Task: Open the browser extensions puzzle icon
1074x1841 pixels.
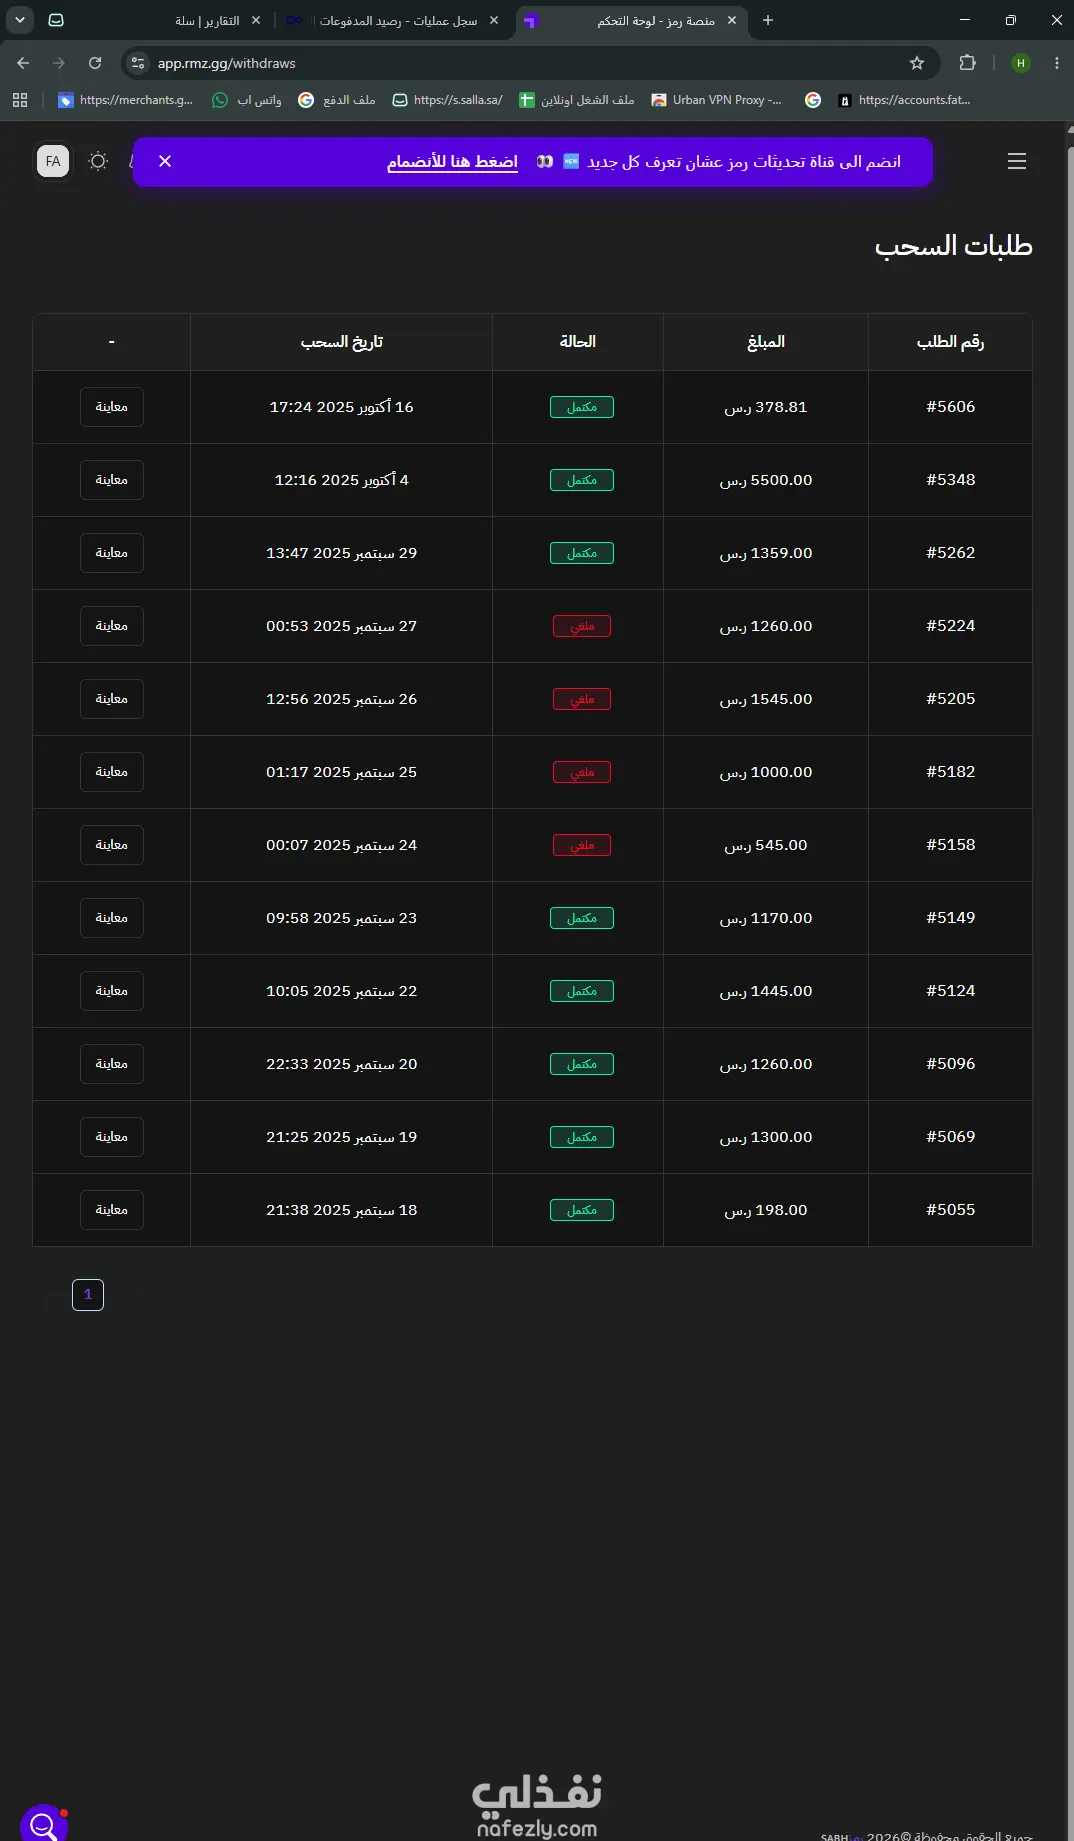Action: click(967, 63)
